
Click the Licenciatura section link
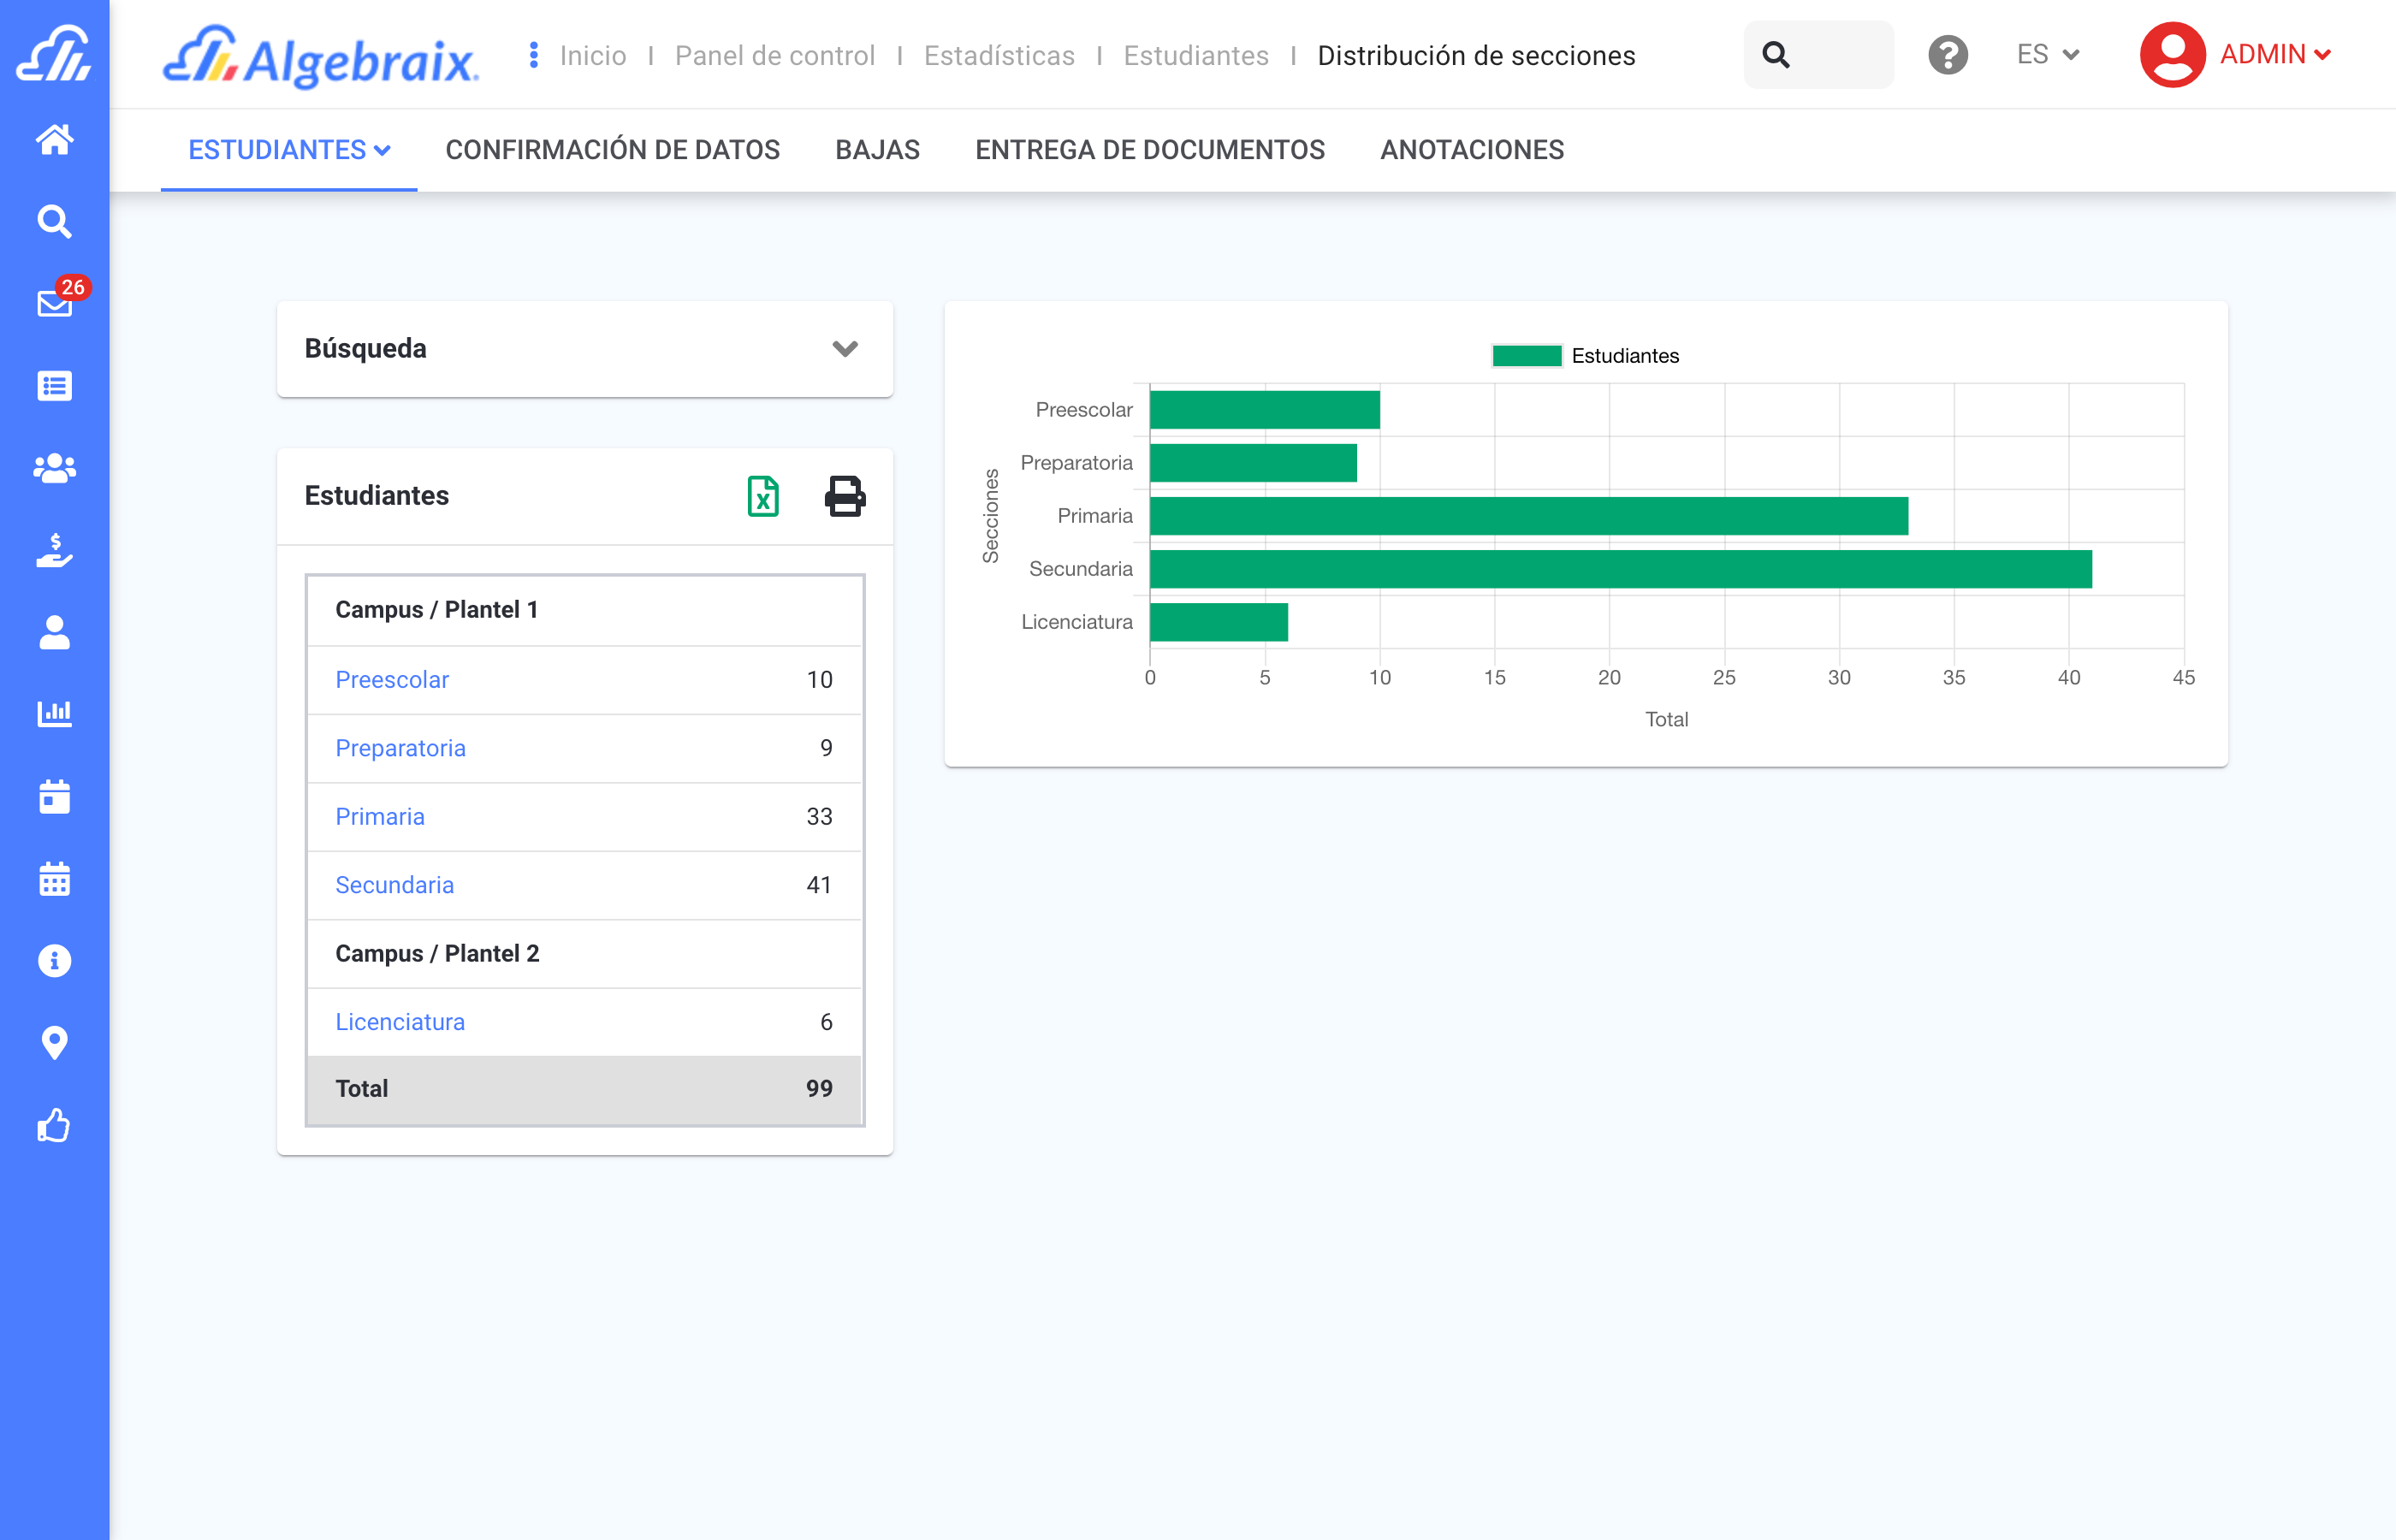[400, 1022]
